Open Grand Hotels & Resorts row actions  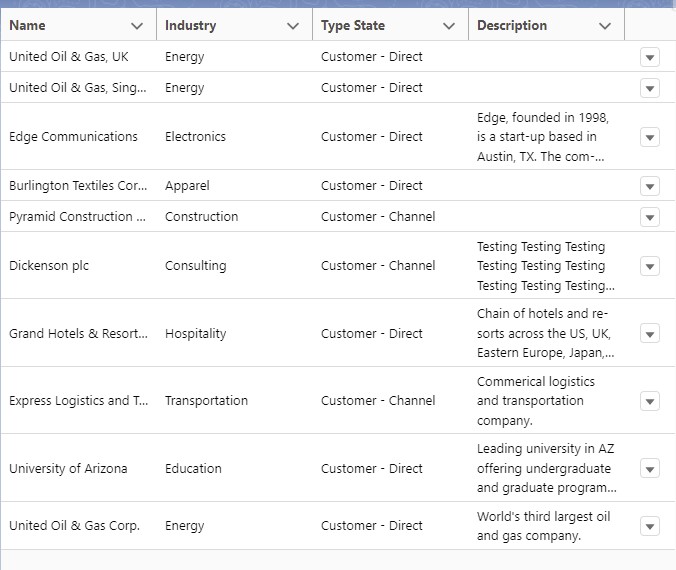point(650,334)
